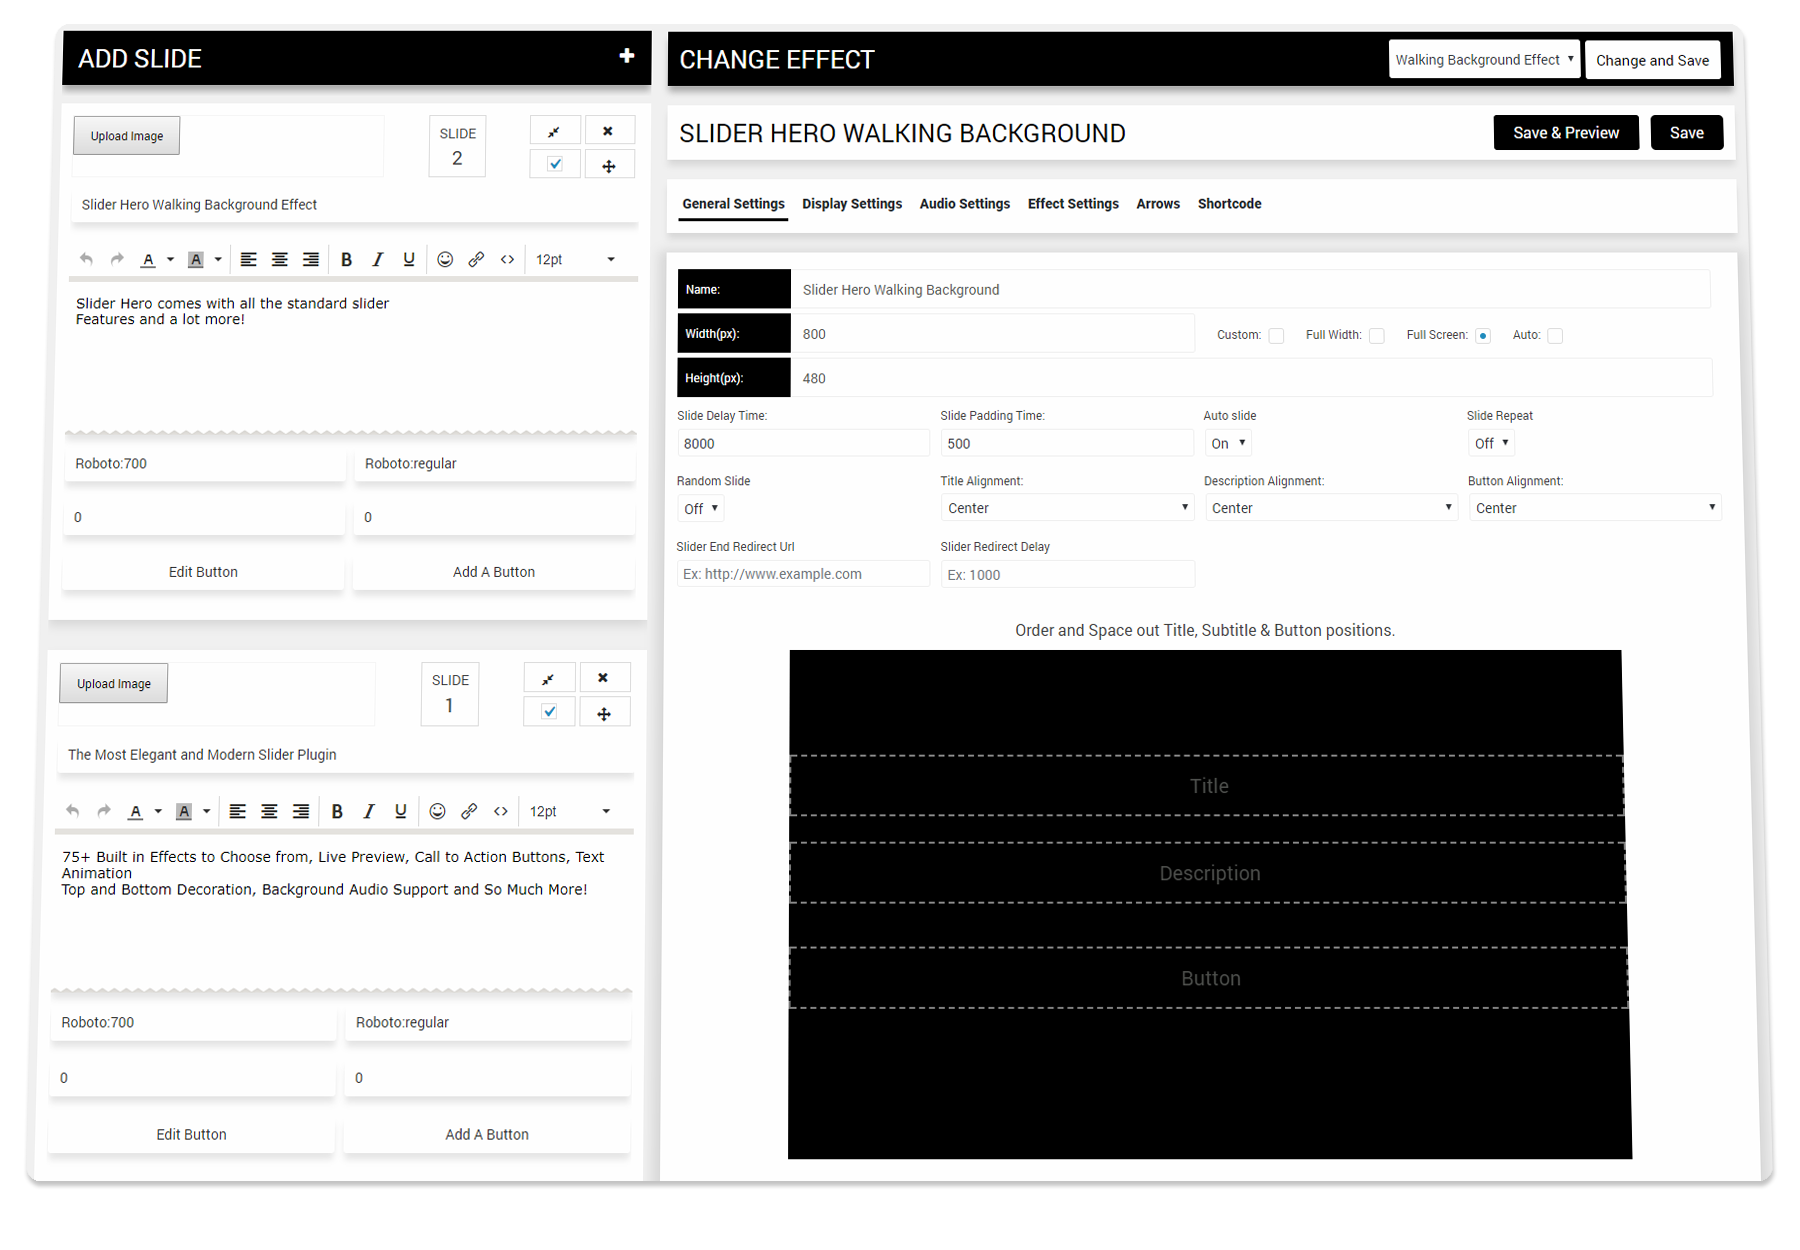Click undo in slide 2 editor toolbar
1800x1250 pixels.
point(86,259)
